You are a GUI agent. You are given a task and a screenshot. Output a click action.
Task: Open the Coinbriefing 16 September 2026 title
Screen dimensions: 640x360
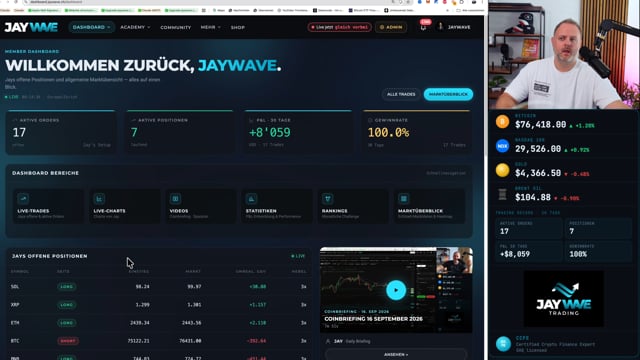click(x=373, y=319)
